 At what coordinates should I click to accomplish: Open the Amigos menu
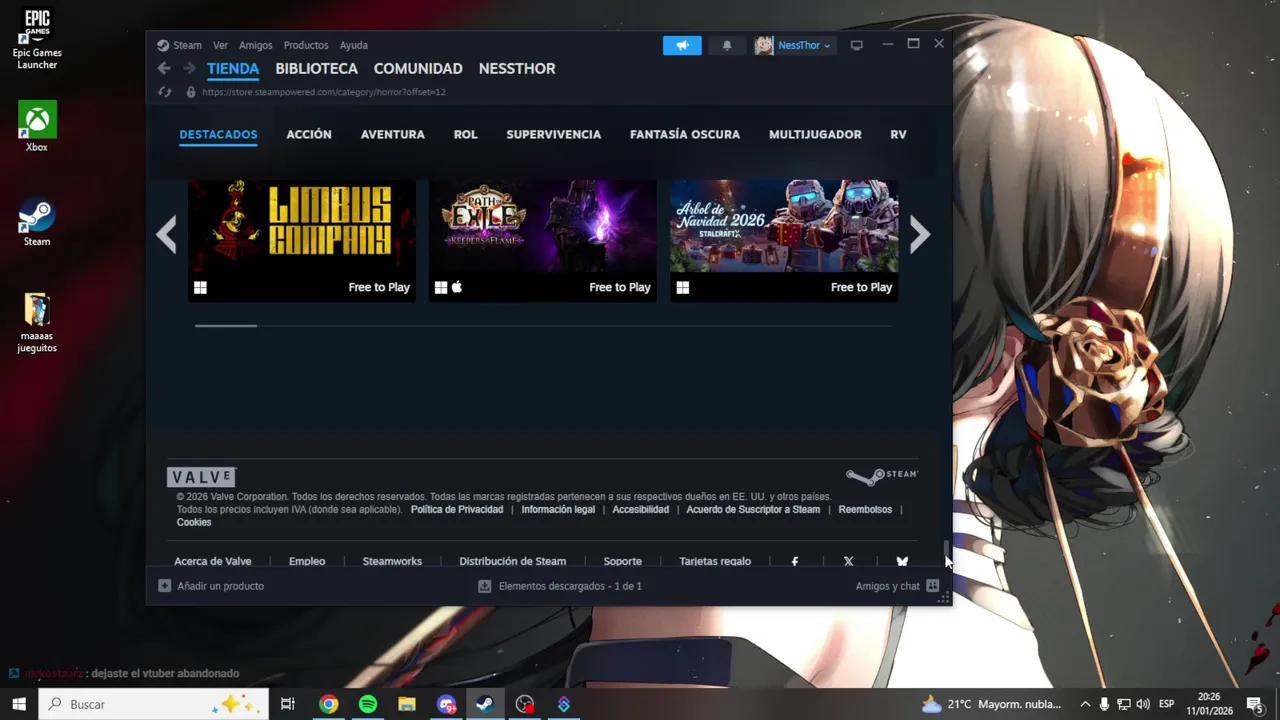pyautogui.click(x=256, y=45)
